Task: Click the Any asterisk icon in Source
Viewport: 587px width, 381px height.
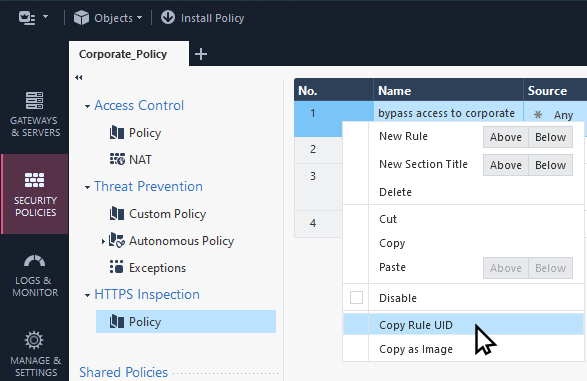Action: [x=538, y=115]
